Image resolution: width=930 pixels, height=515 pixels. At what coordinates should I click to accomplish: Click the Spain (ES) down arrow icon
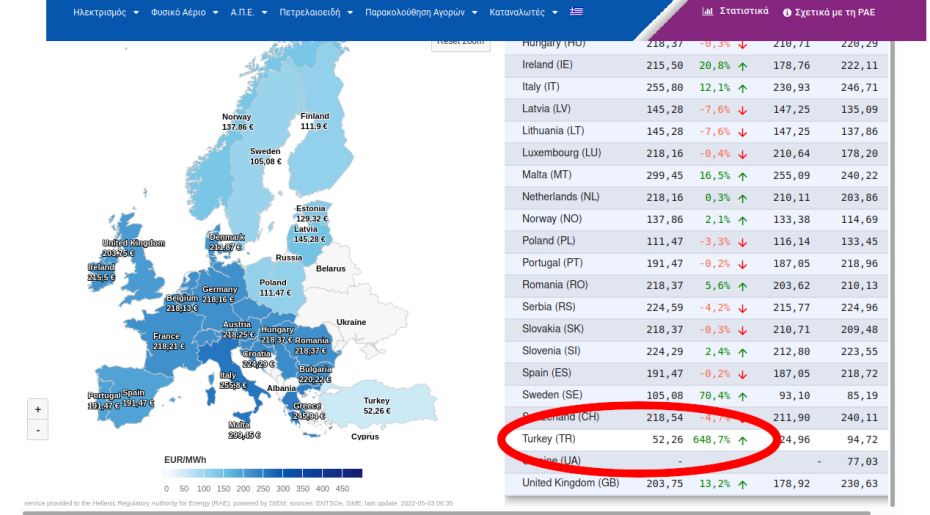(743, 374)
